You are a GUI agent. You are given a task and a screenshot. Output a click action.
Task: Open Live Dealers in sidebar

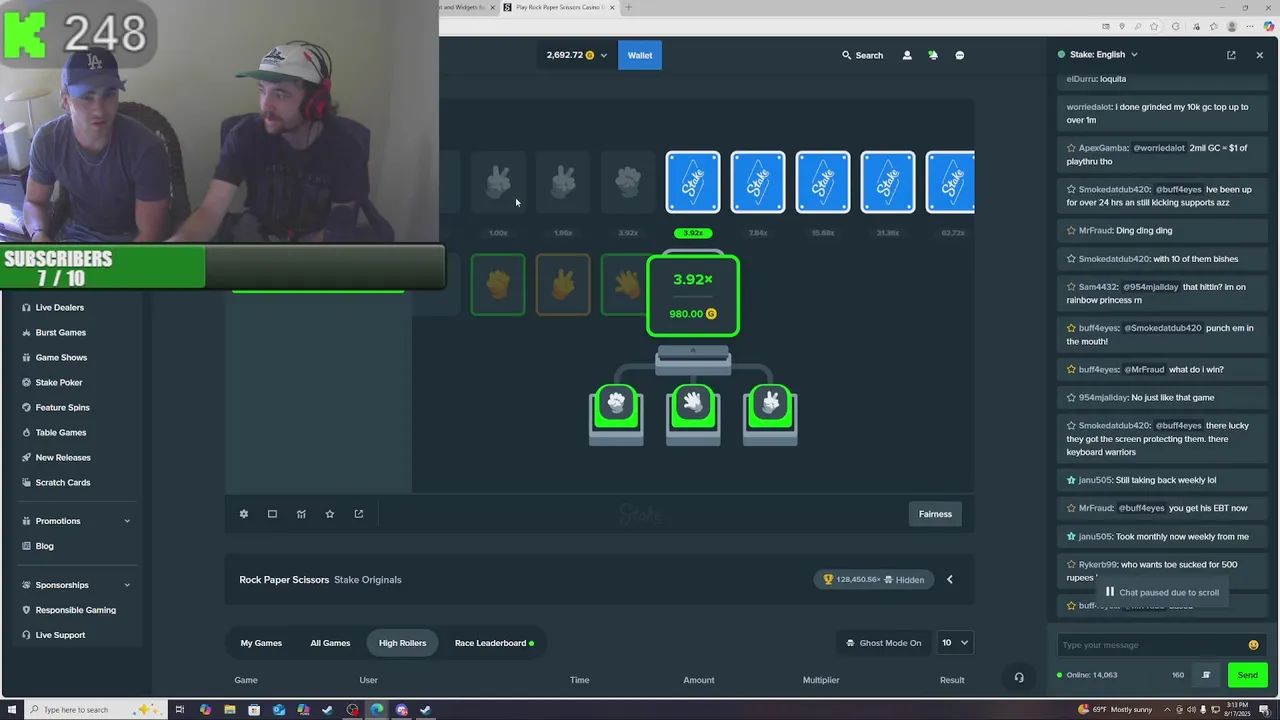[59, 307]
